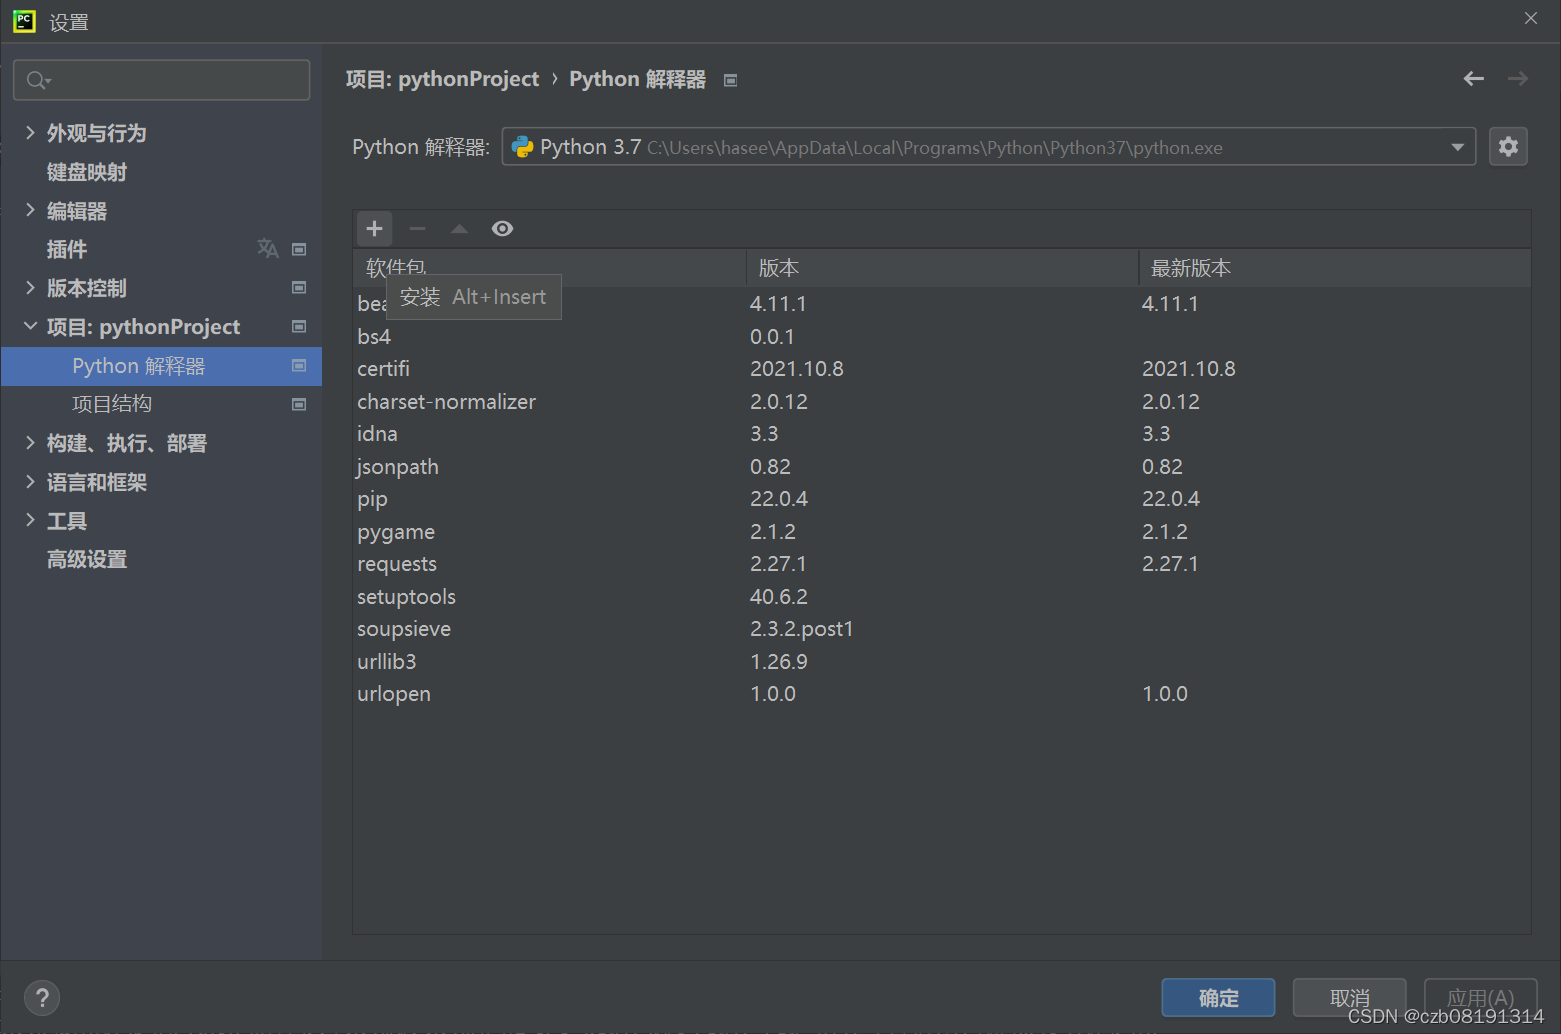Screen dimensions: 1561x1034
Task: Click the breadcrumb project-level icon after Python 解释器
Action: tap(731, 80)
